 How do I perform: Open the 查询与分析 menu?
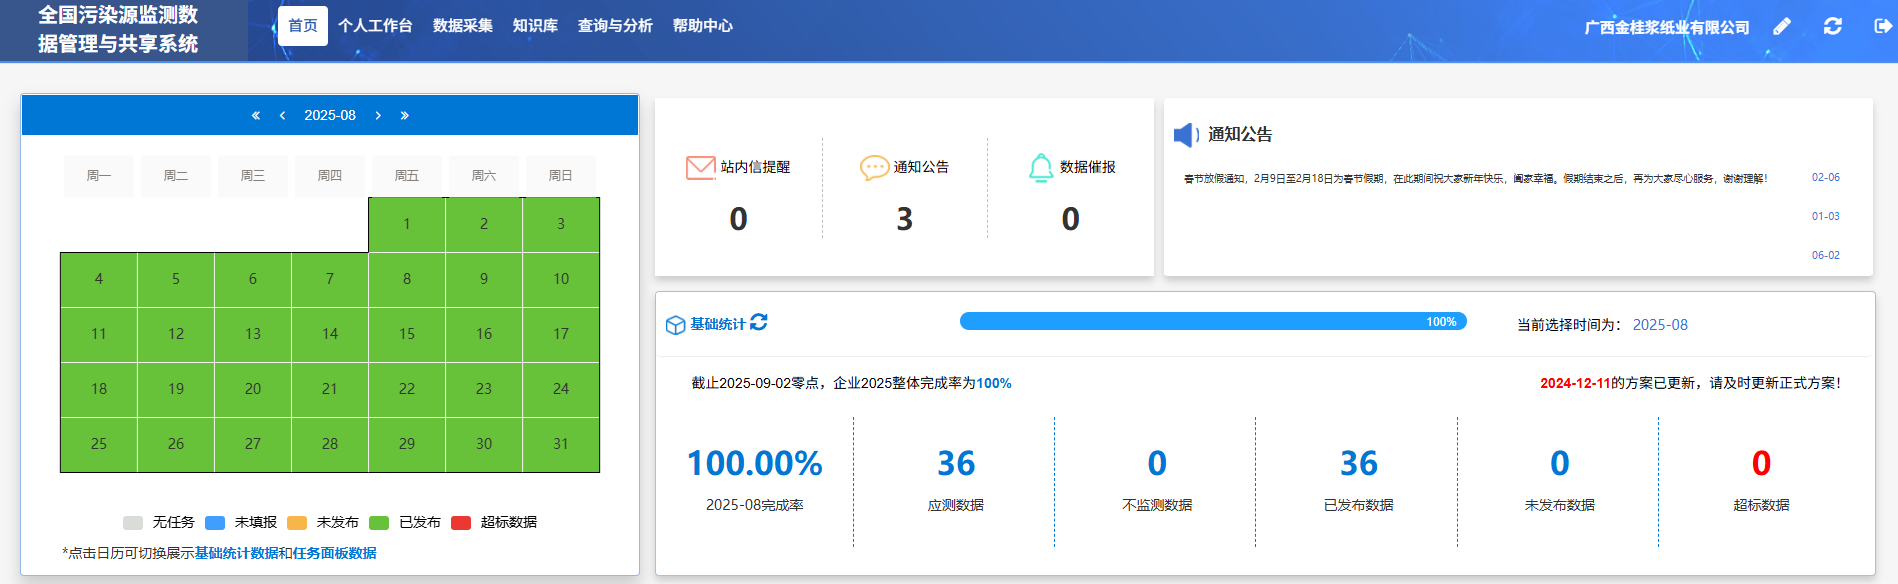click(x=615, y=26)
